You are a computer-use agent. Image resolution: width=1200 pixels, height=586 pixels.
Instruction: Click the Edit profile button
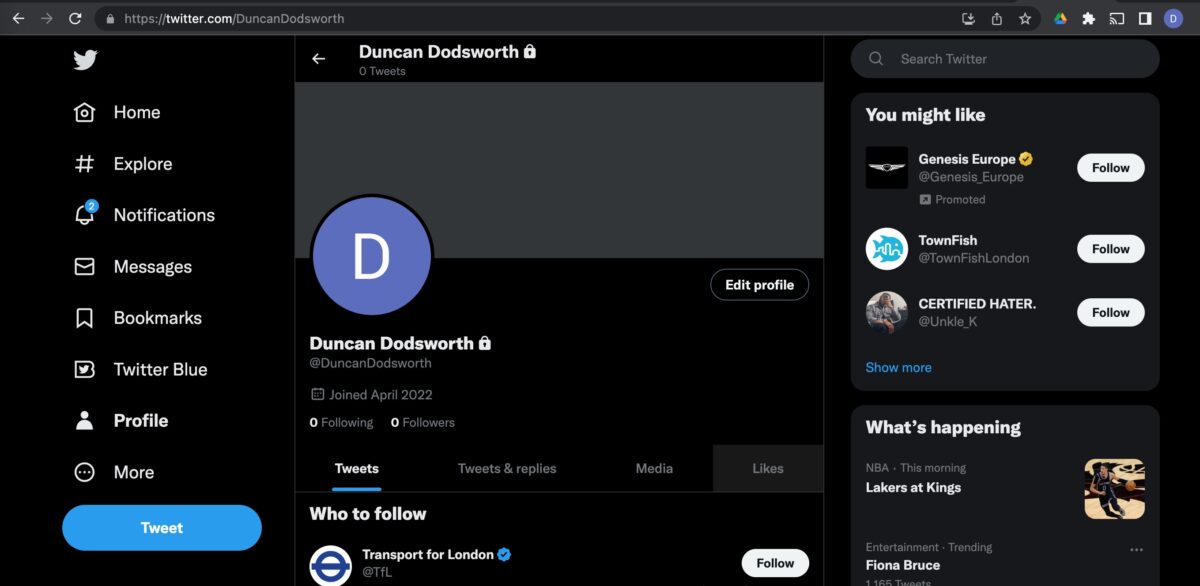pos(760,285)
